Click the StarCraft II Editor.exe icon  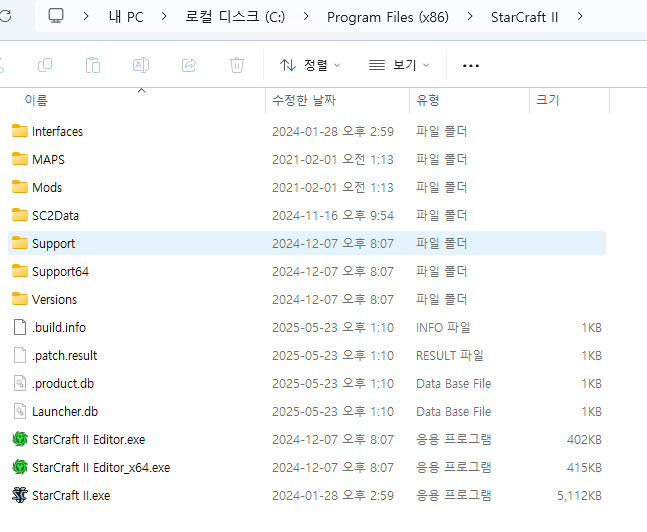[20, 439]
